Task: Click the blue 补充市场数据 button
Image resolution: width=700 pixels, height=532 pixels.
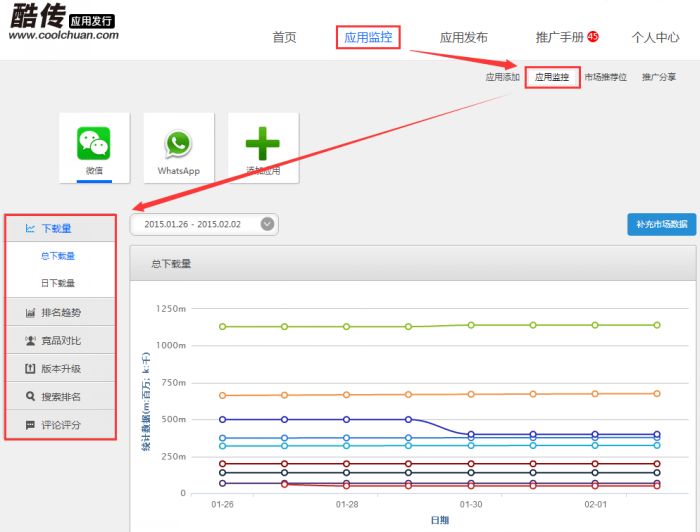Action: pos(662,224)
